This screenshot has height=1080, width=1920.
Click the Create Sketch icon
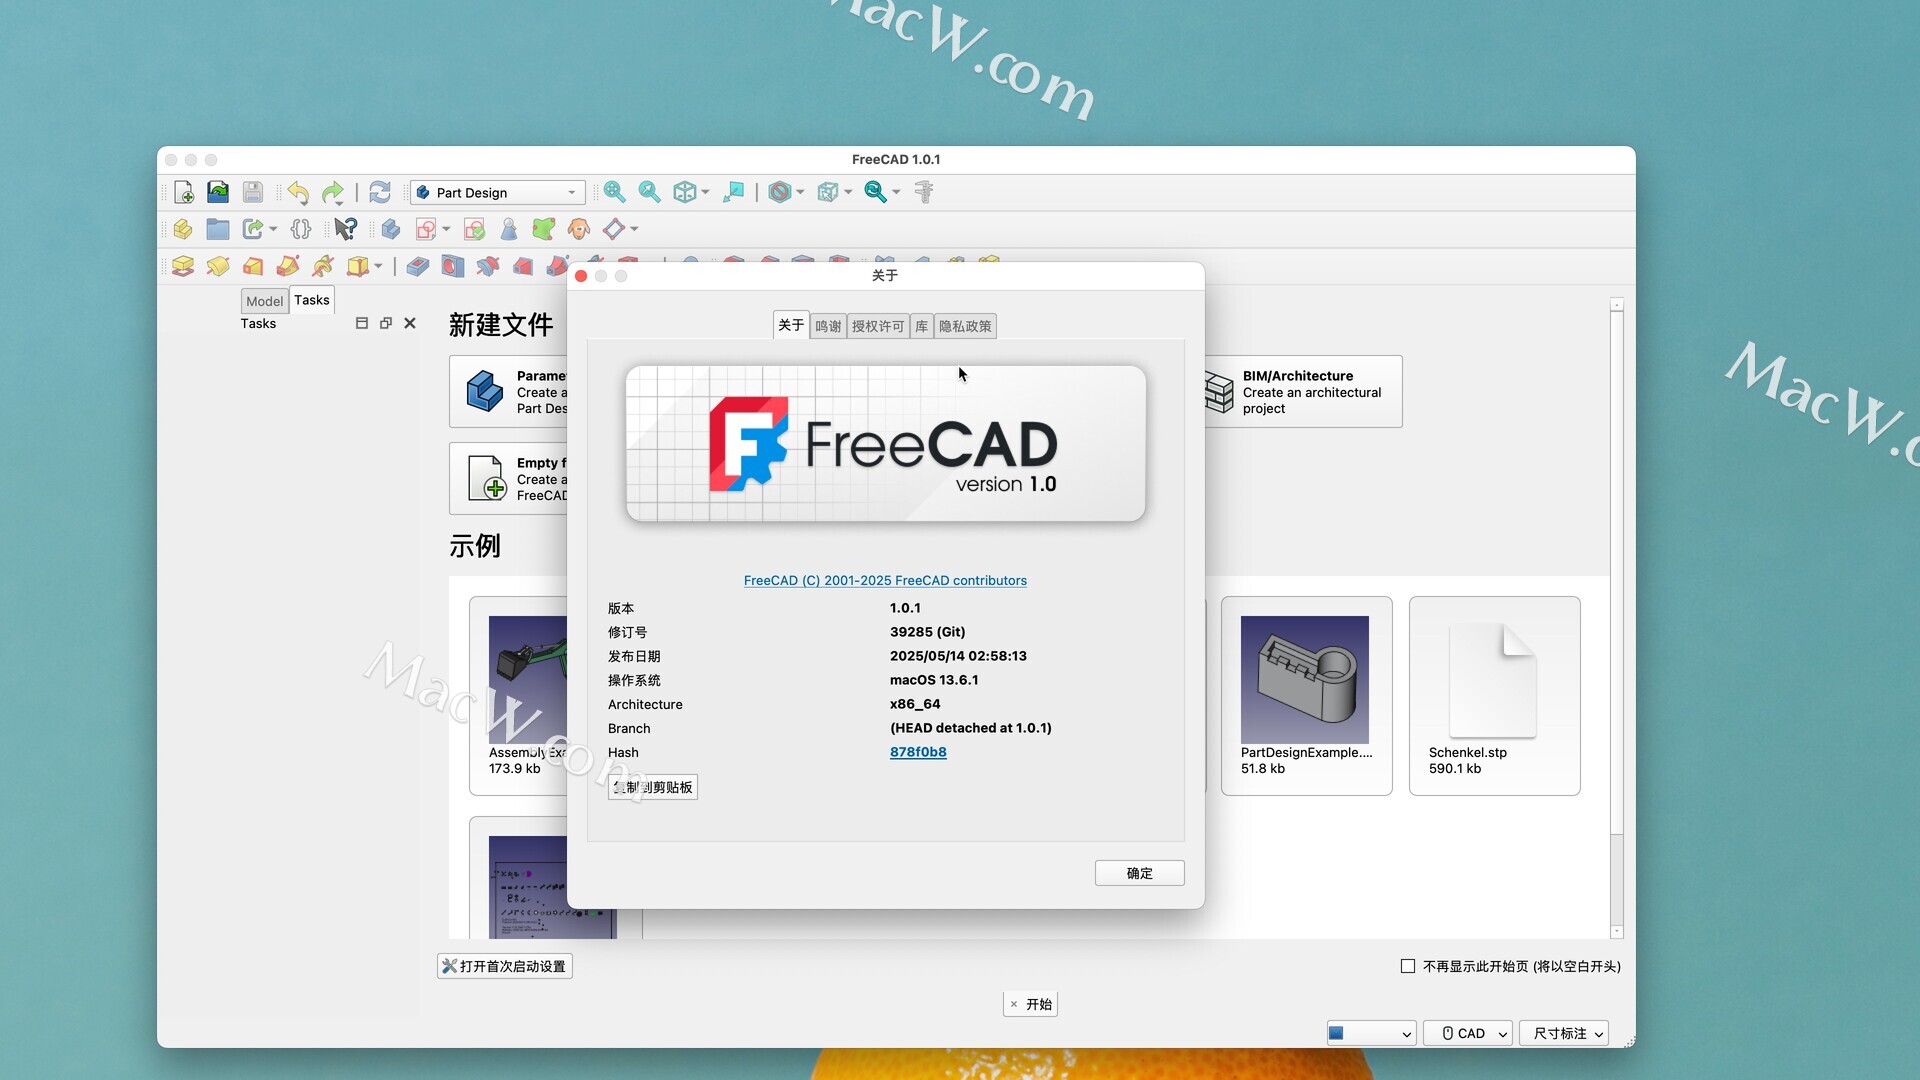point(426,229)
